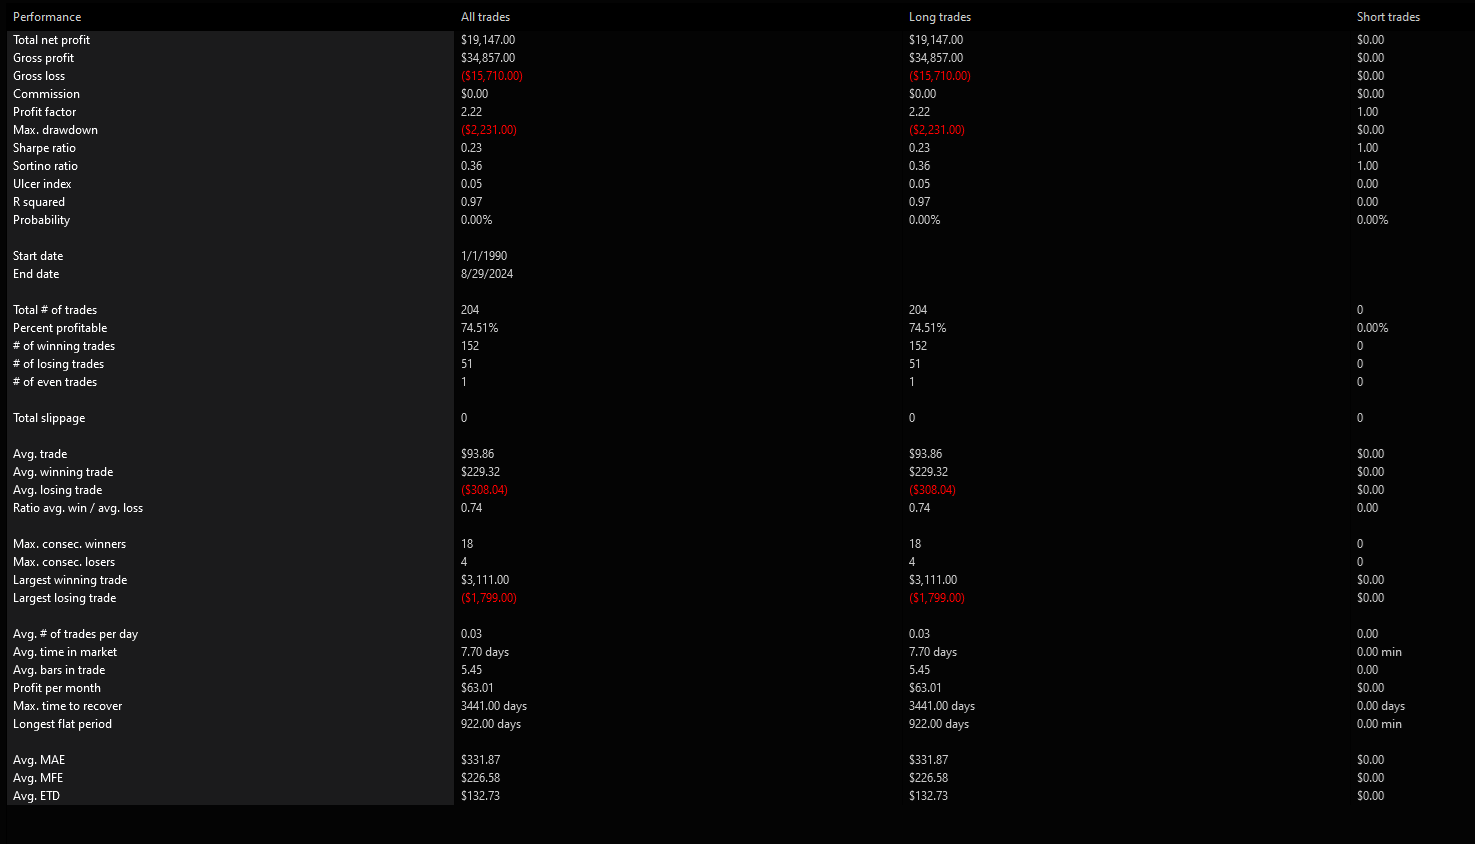
Task: Select the '# of losing trades' label
Action: click(58, 364)
